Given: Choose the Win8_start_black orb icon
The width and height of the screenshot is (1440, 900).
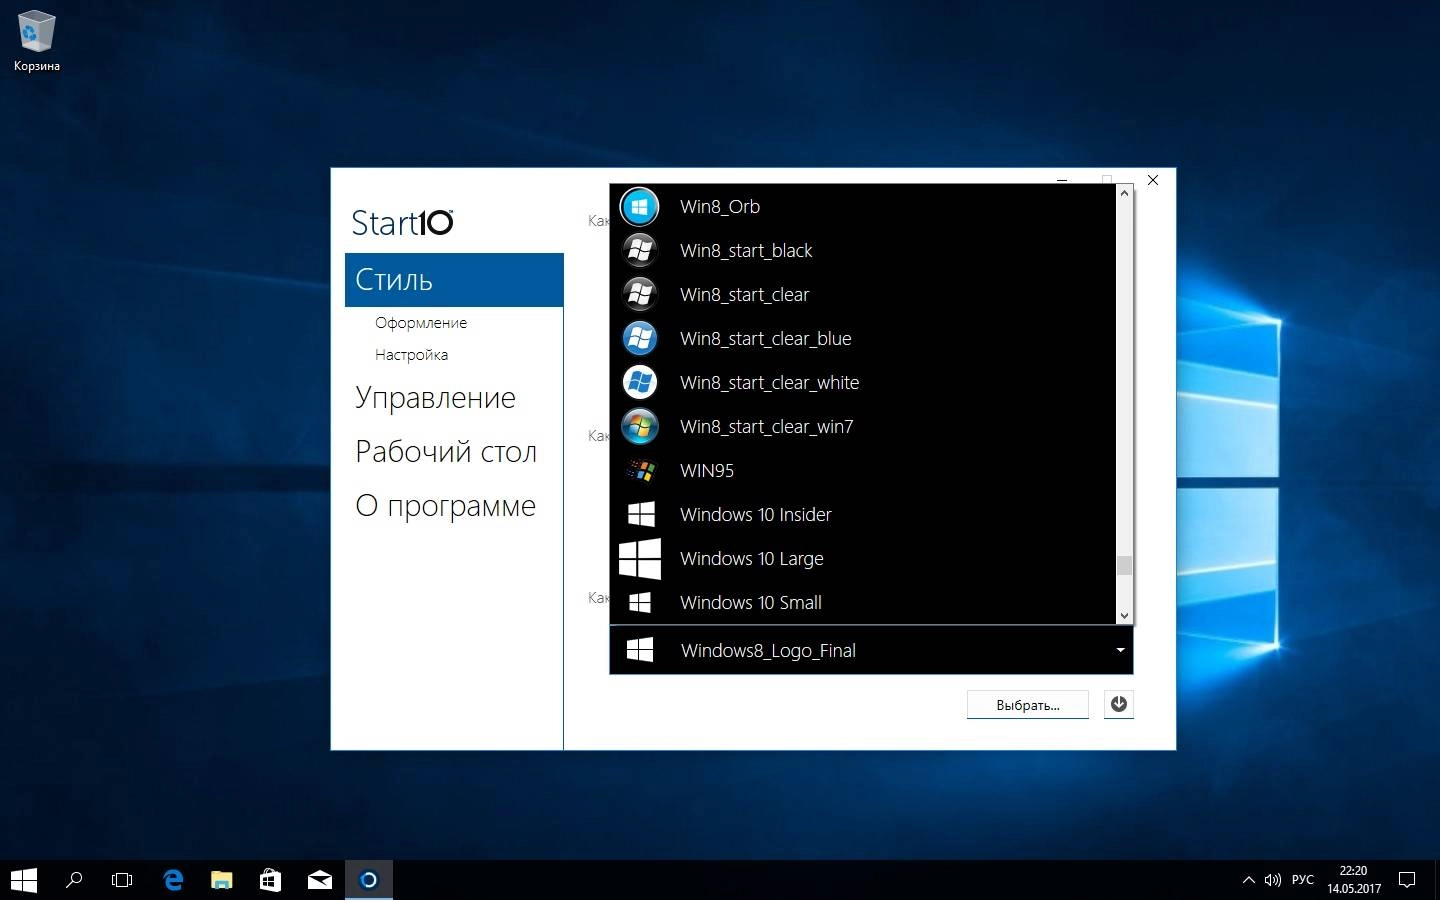Looking at the screenshot, I should (640, 250).
